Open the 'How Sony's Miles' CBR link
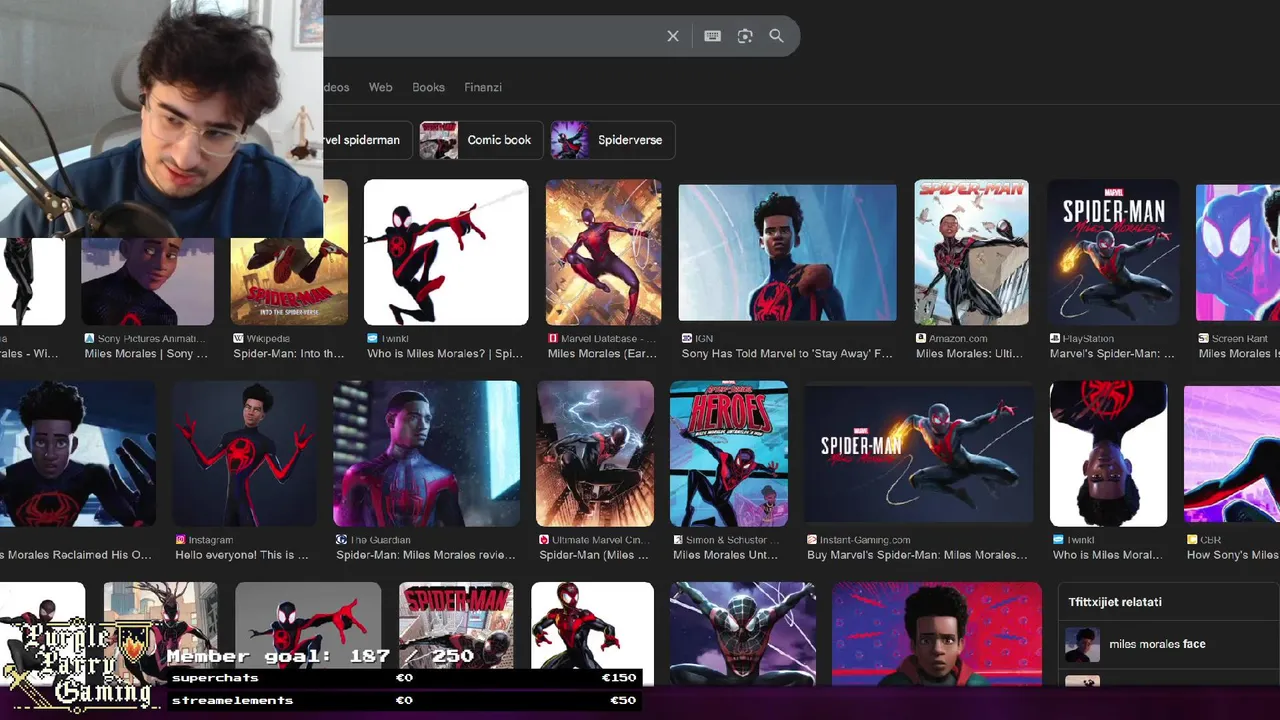The width and height of the screenshot is (1280, 720). 1232,555
